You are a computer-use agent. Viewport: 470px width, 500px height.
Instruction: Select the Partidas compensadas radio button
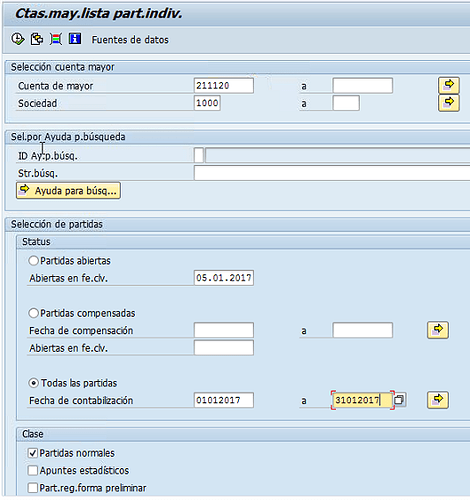click(x=33, y=313)
